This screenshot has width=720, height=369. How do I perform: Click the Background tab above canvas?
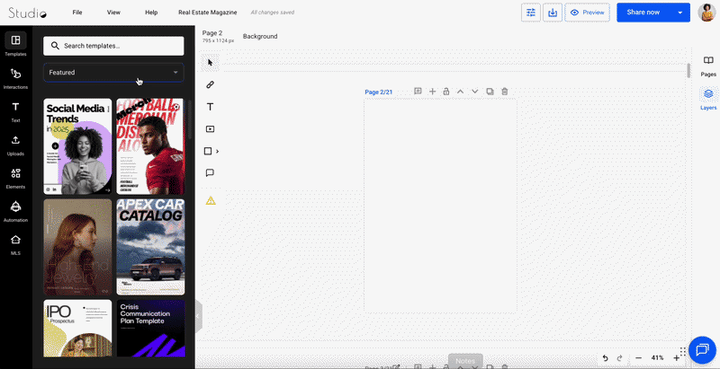coord(260,36)
